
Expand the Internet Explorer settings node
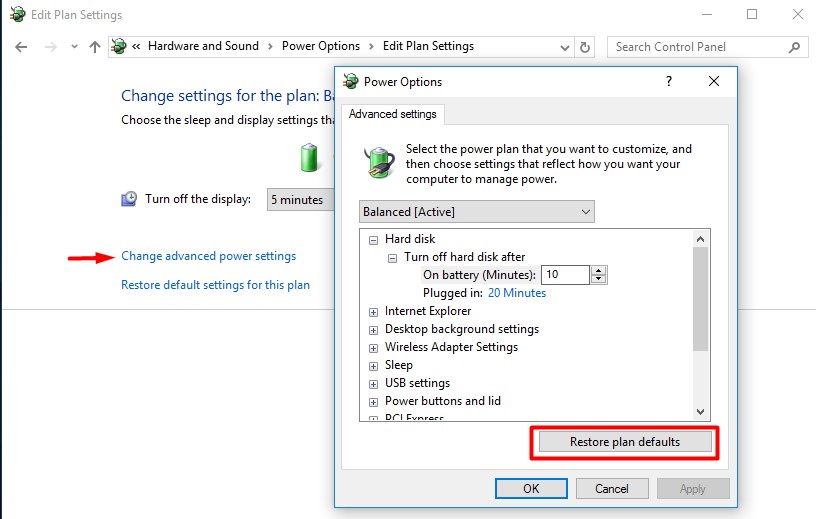(374, 312)
